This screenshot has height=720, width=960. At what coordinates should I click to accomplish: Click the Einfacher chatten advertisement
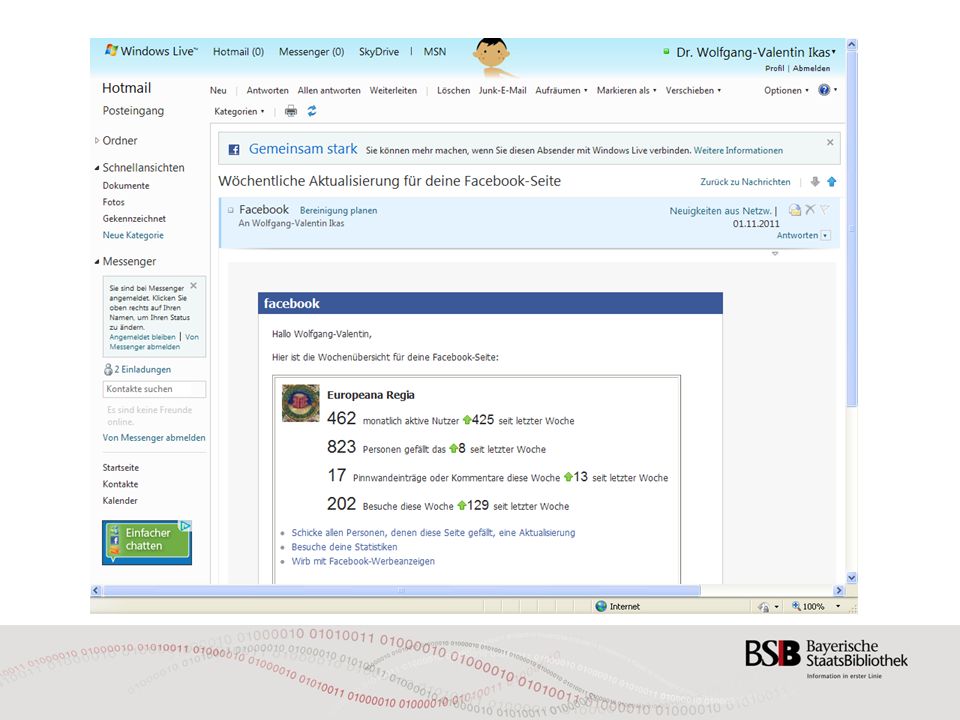(x=147, y=542)
